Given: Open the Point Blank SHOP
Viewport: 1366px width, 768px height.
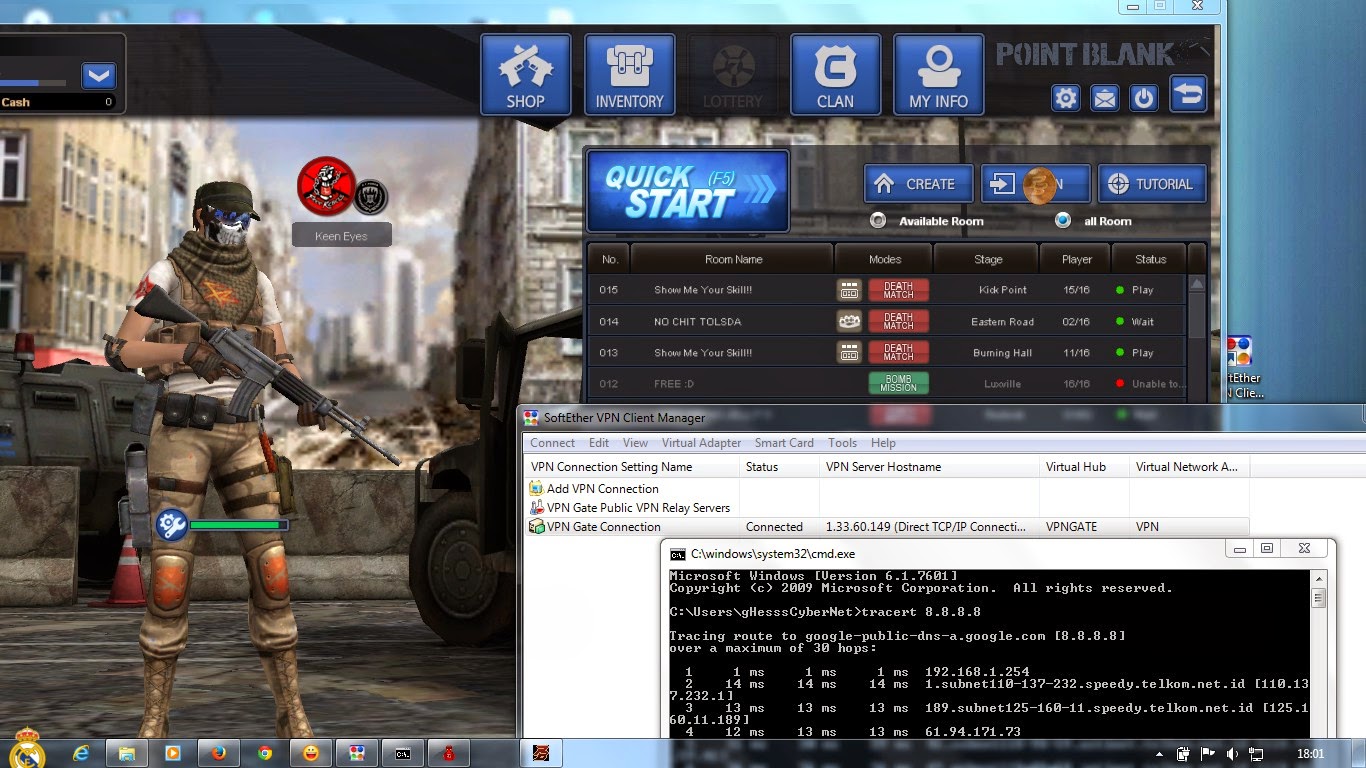Looking at the screenshot, I should coord(525,74).
